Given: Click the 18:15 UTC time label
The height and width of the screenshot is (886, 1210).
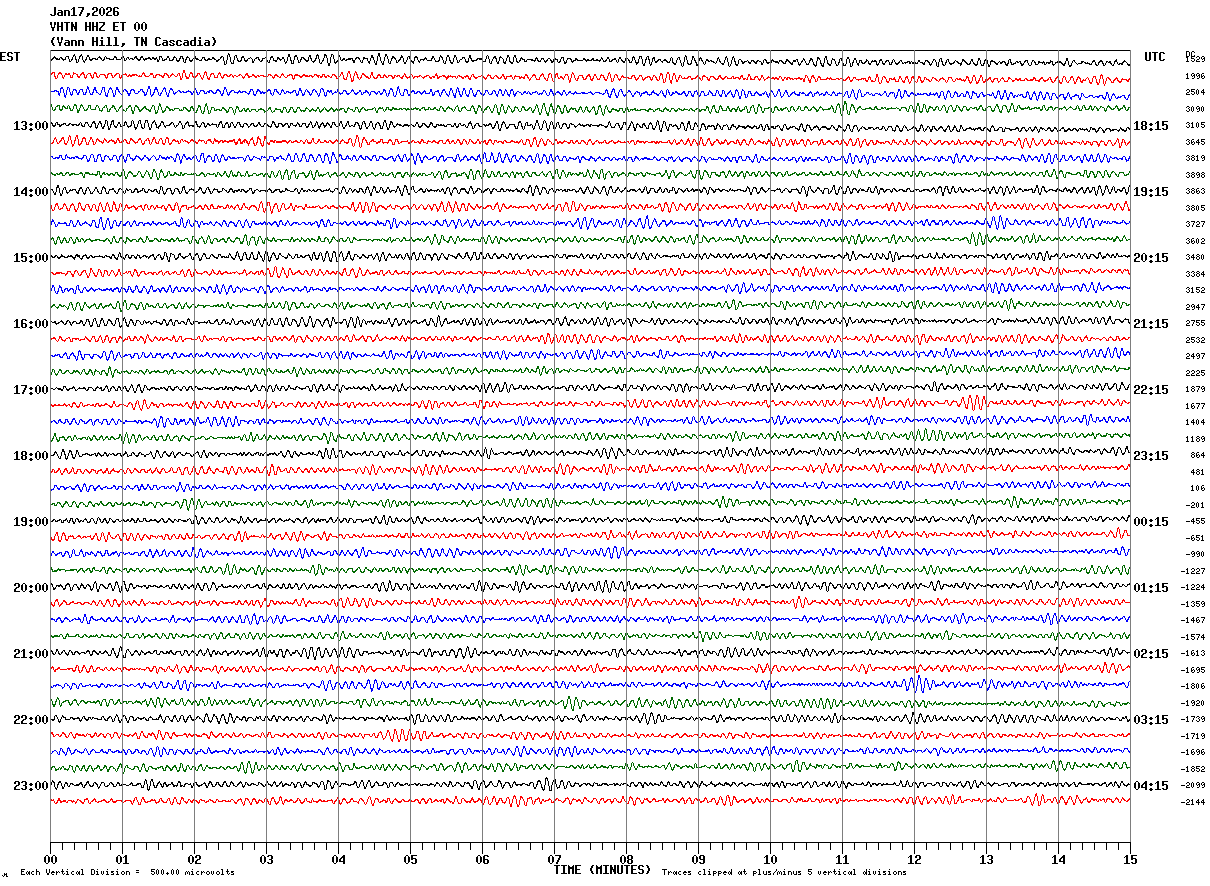Looking at the screenshot, I should (x=1151, y=126).
